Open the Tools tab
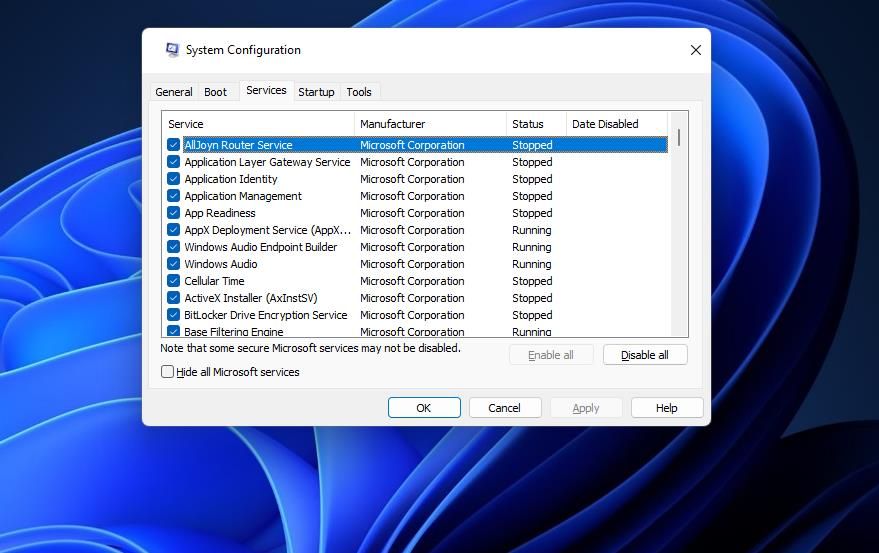879x553 pixels. click(359, 92)
